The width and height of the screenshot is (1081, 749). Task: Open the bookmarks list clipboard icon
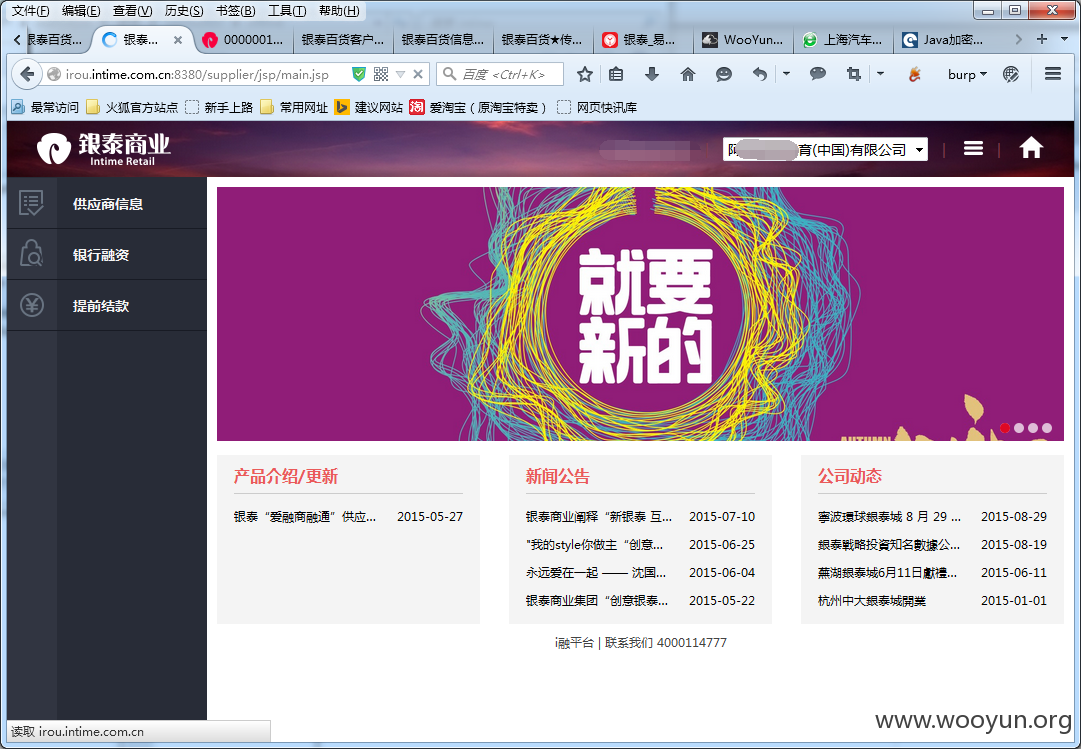pyautogui.click(x=616, y=74)
